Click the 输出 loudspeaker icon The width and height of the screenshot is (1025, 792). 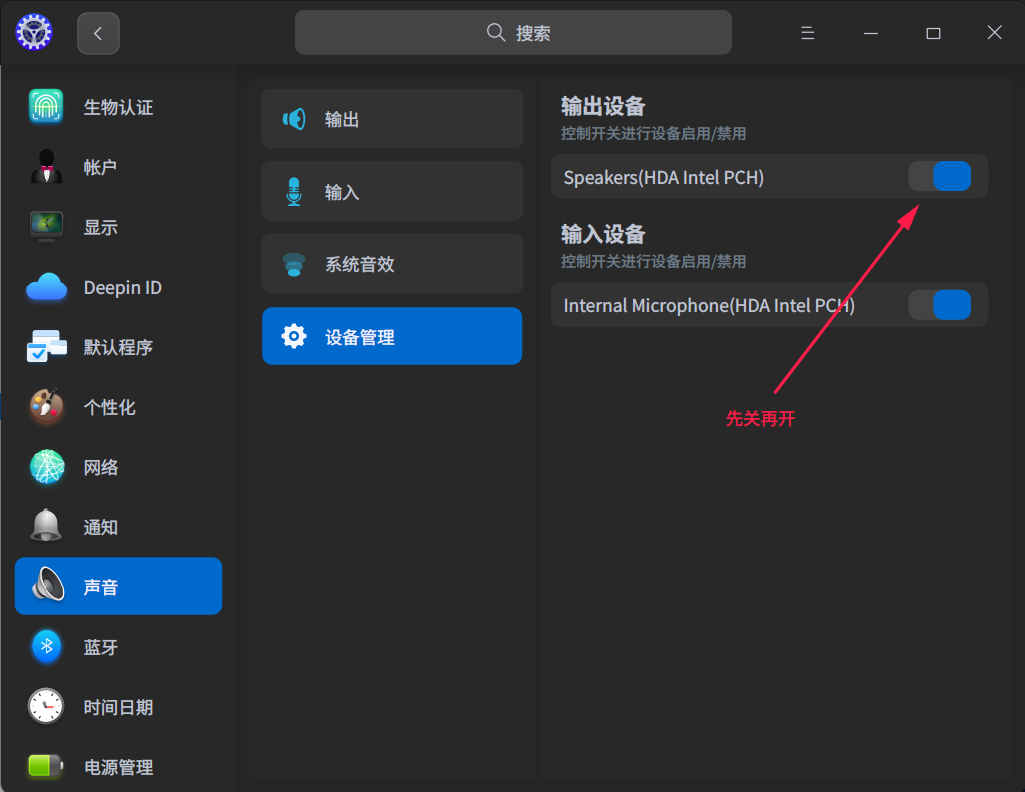[294, 119]
